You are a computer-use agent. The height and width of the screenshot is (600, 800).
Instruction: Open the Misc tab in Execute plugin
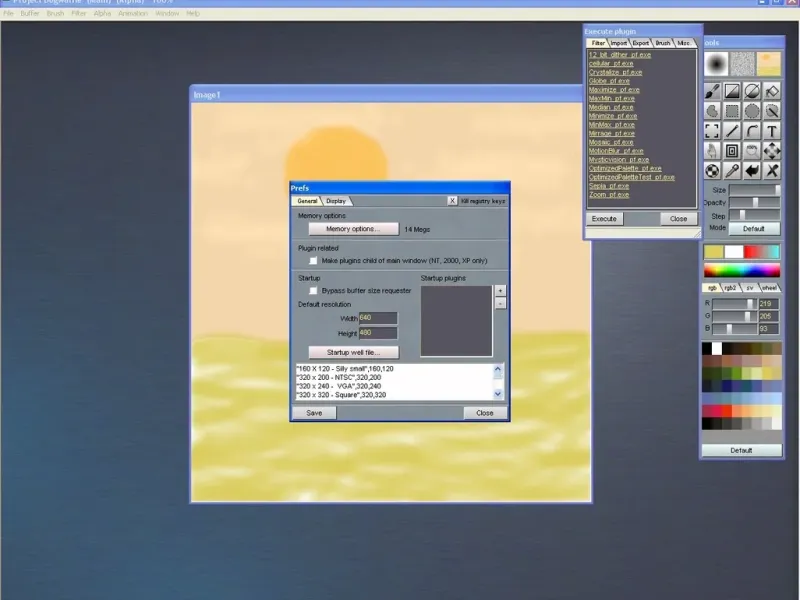[x=684, y=43]
